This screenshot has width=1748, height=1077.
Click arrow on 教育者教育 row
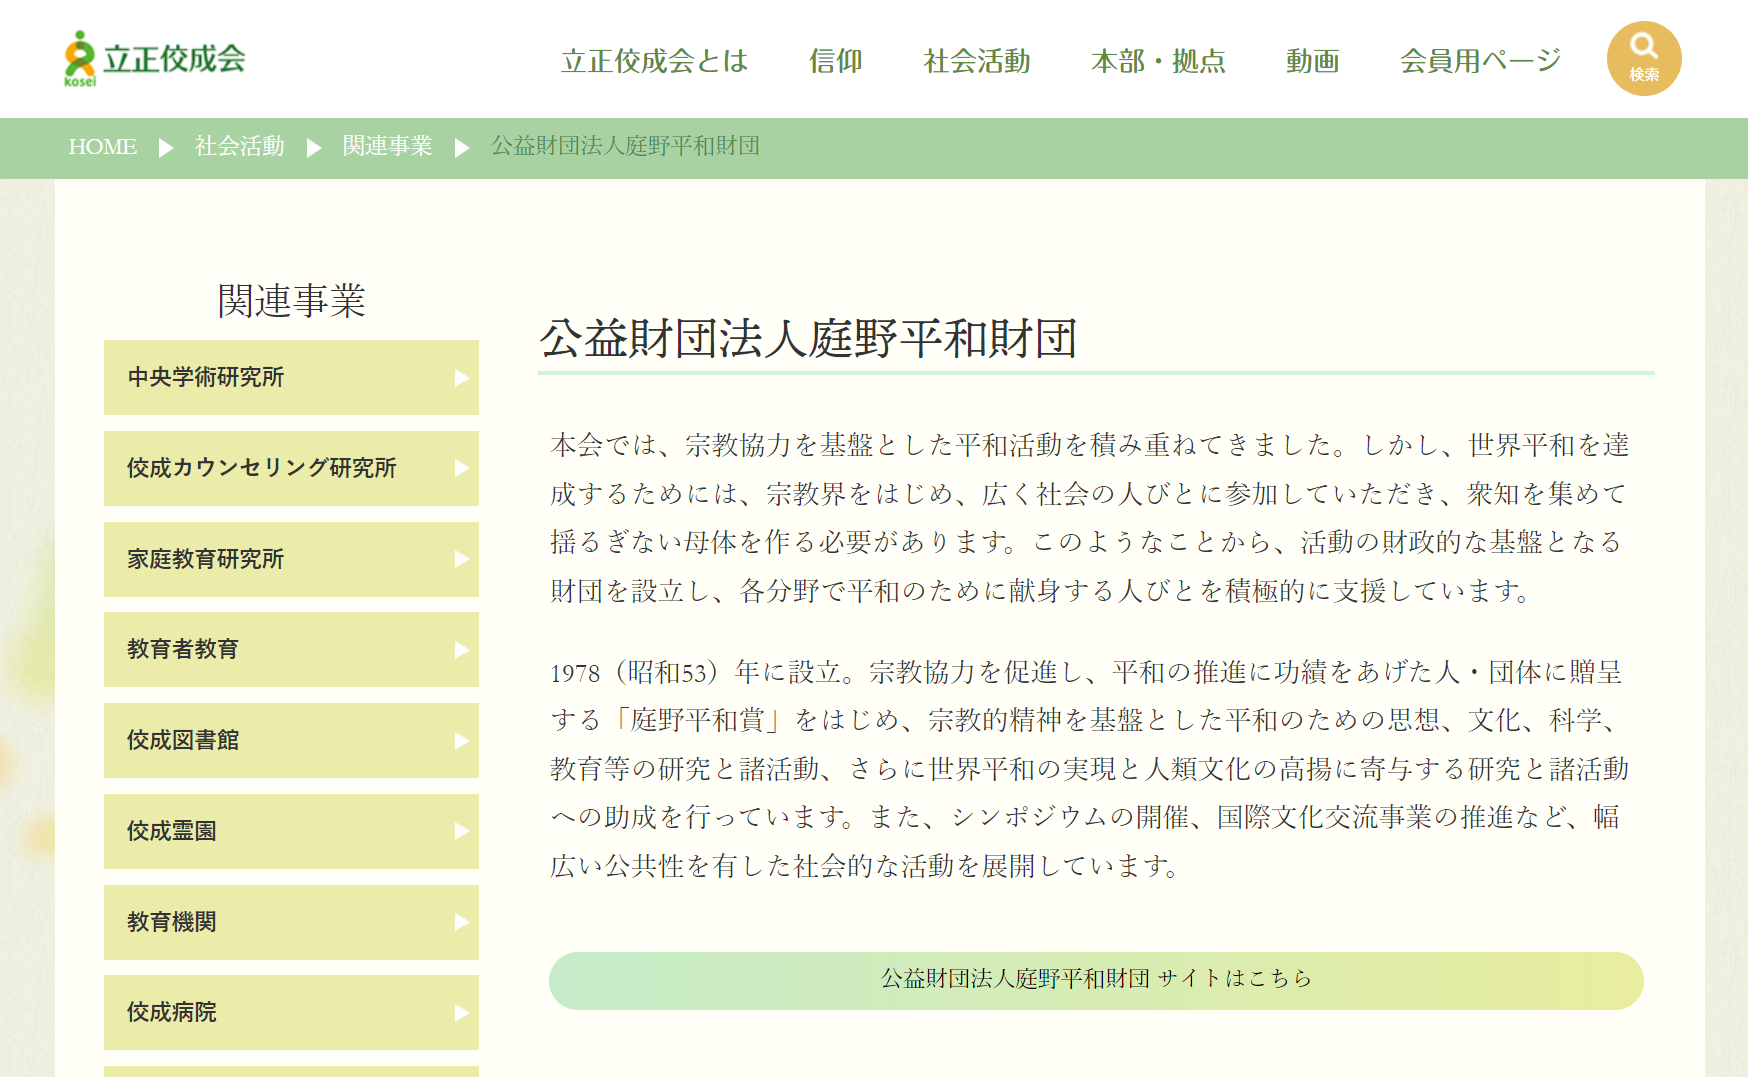pos(461,650)
